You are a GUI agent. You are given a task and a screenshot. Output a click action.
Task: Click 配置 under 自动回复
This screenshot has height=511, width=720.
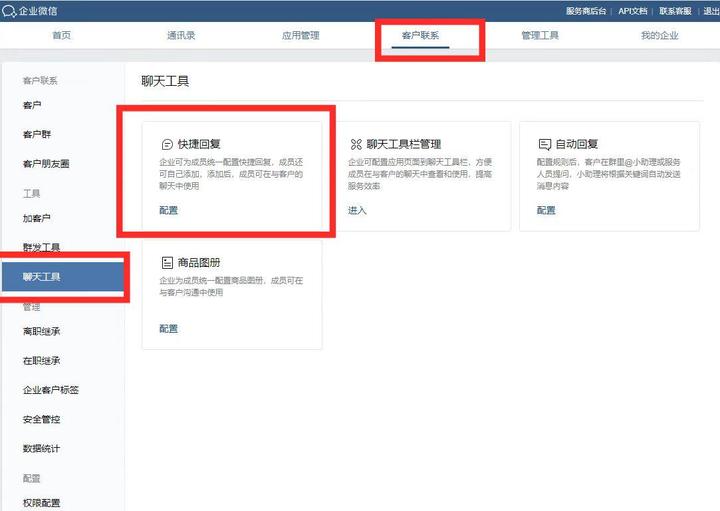pos(546,210)
